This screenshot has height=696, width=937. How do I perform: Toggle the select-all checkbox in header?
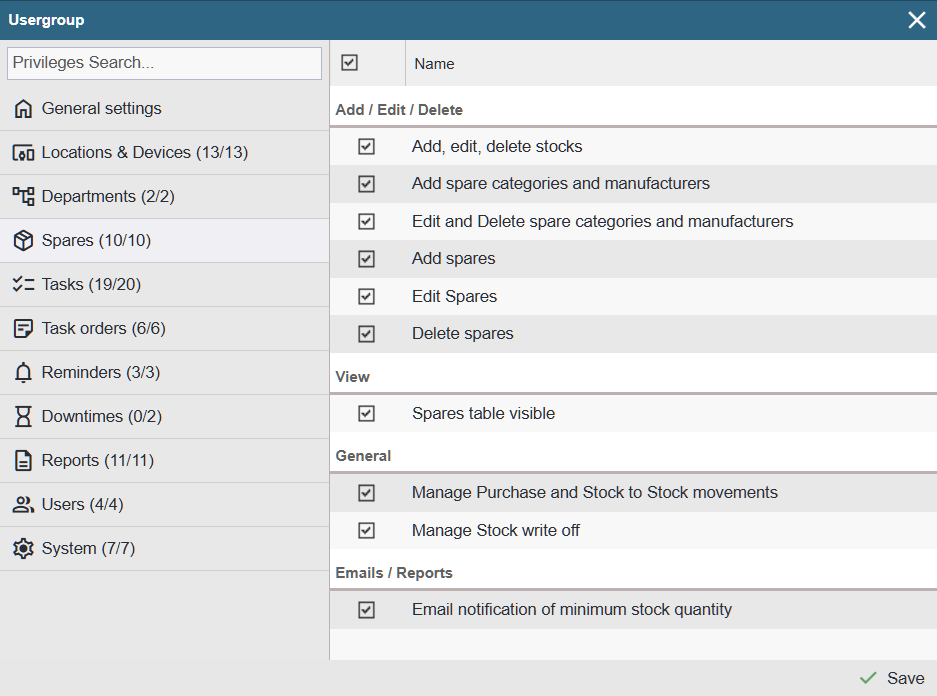(x=349, y=63)
